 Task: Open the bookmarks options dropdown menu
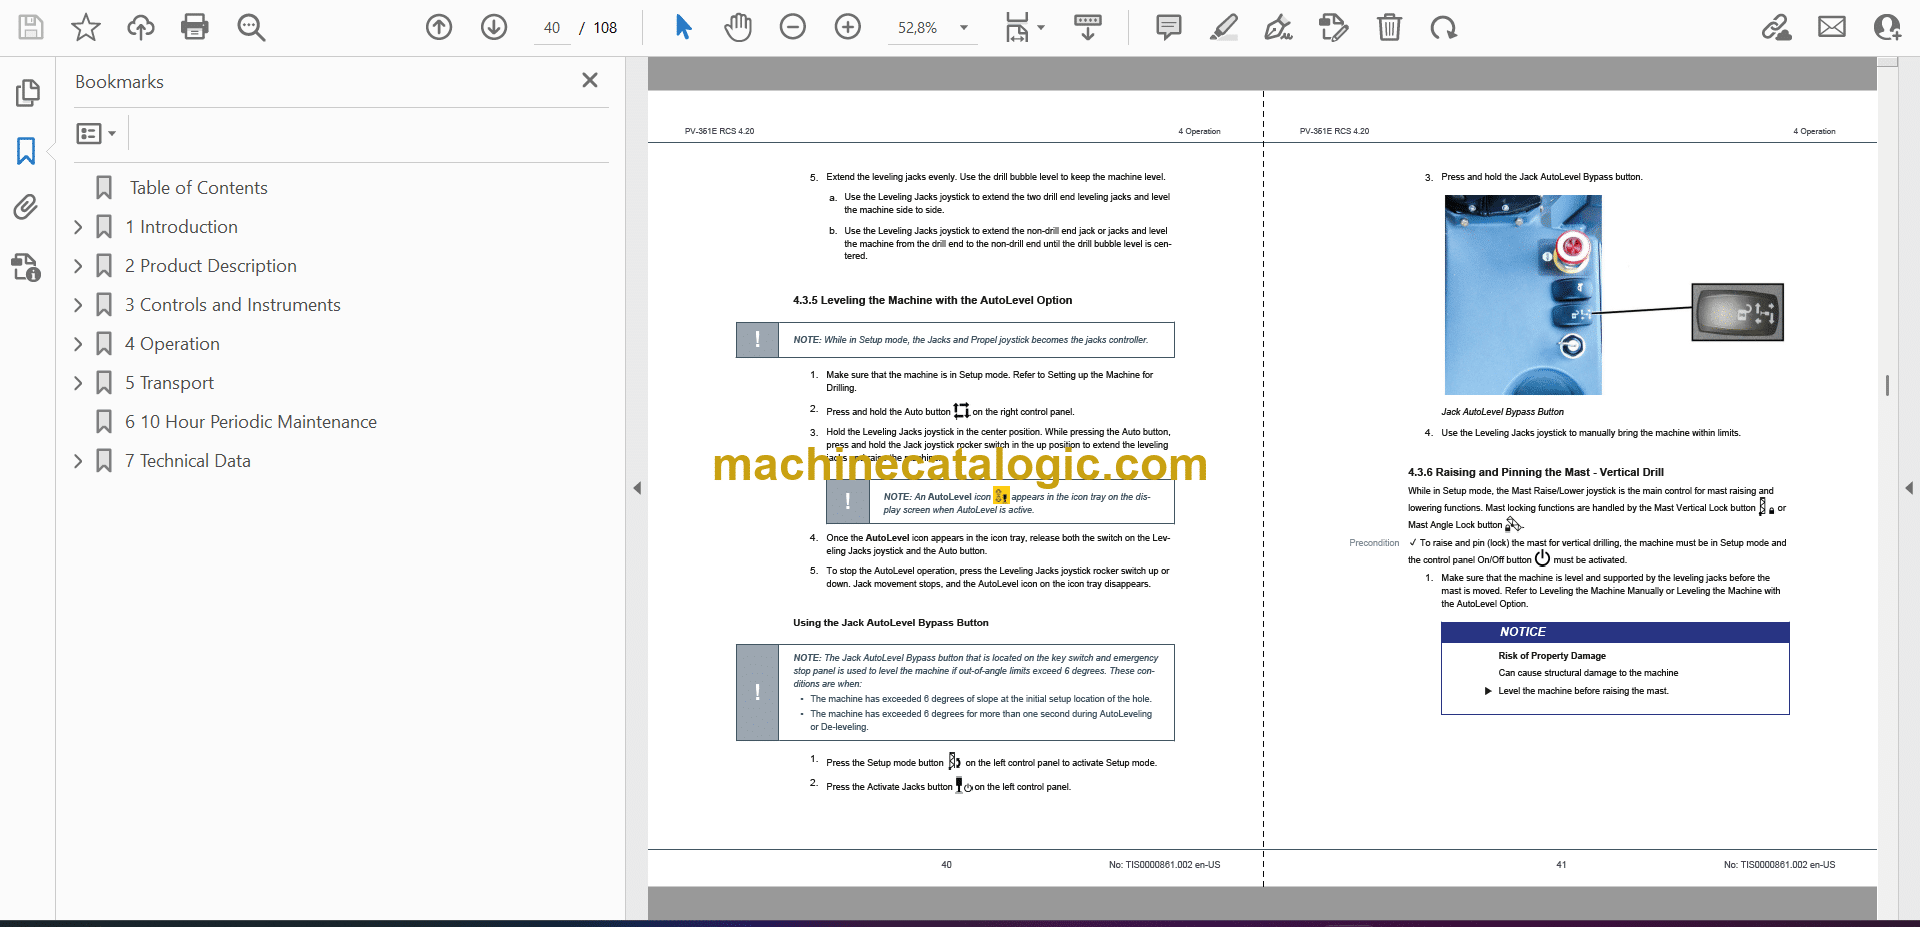97,133
